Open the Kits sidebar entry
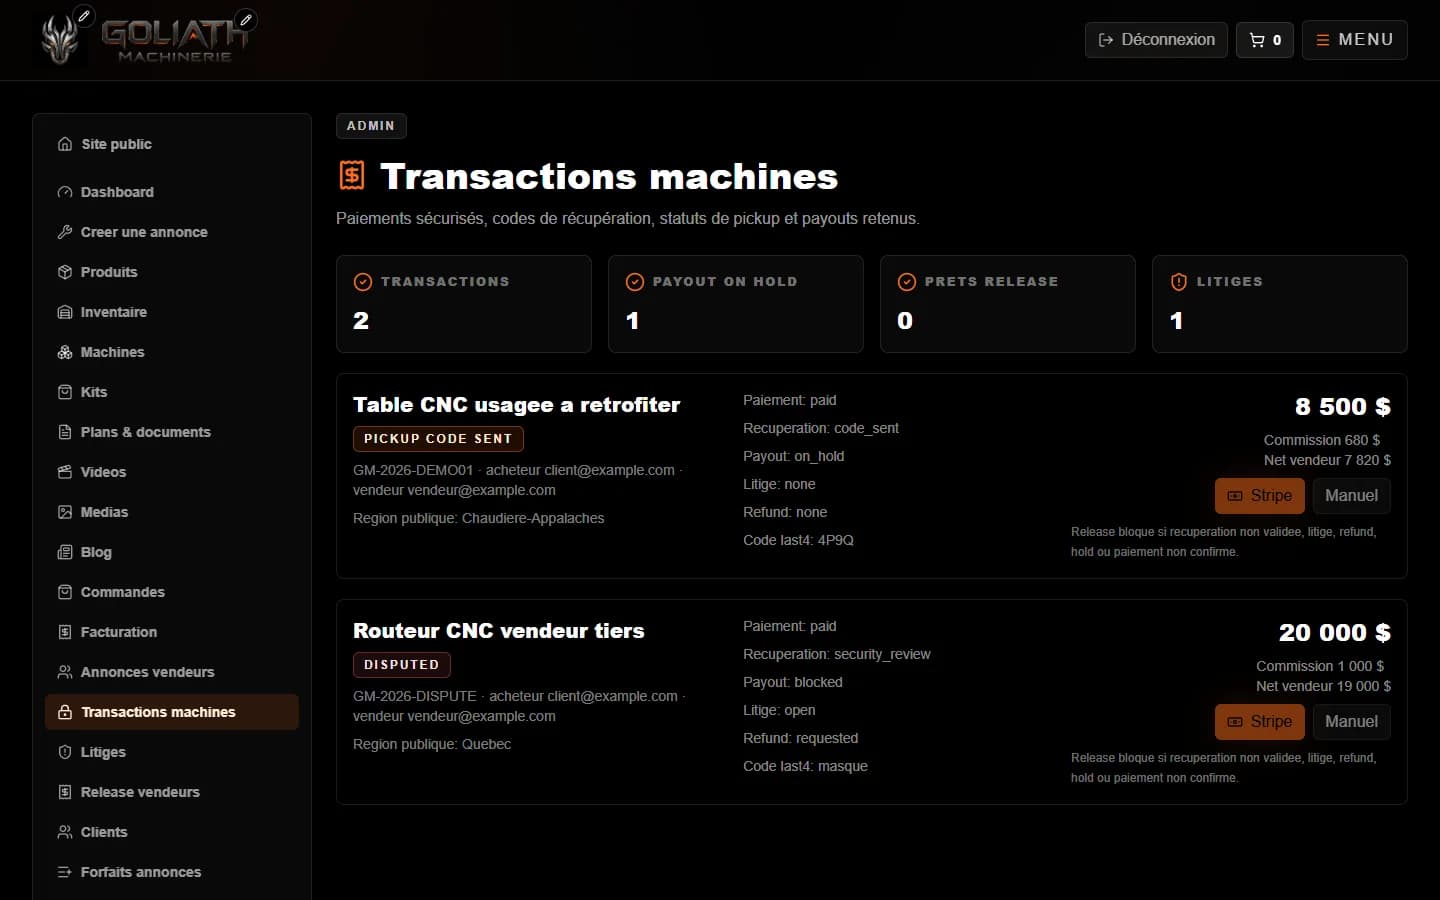This screenshot has height=900, width=1440. click(x=172, y=392)
